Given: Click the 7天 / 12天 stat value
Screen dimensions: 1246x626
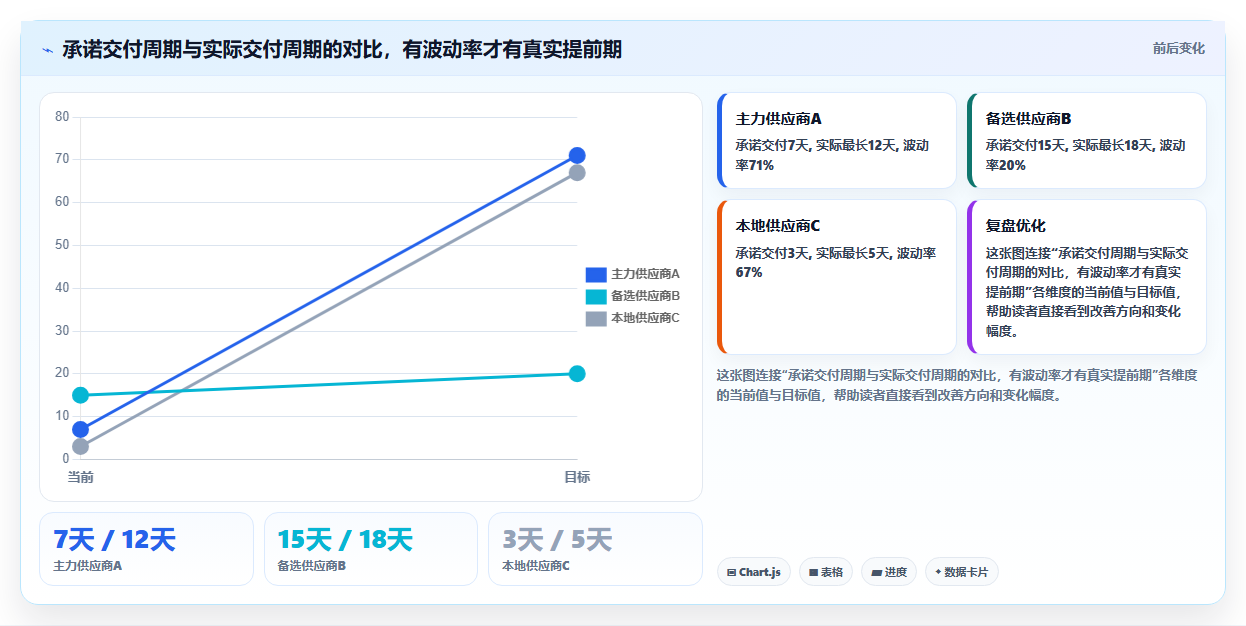Looking at the screenshot, I should pyautogui.click(x=114, y=540).
